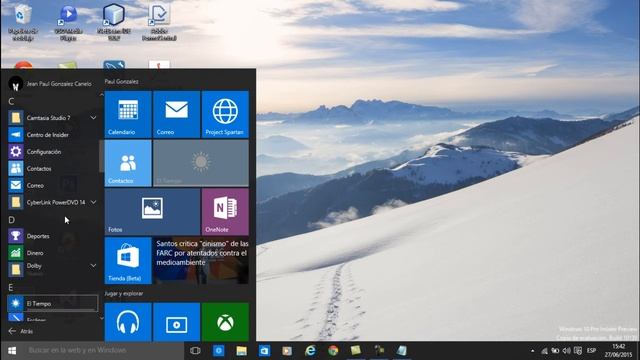Open the headphones music tile

coord(128,322)
